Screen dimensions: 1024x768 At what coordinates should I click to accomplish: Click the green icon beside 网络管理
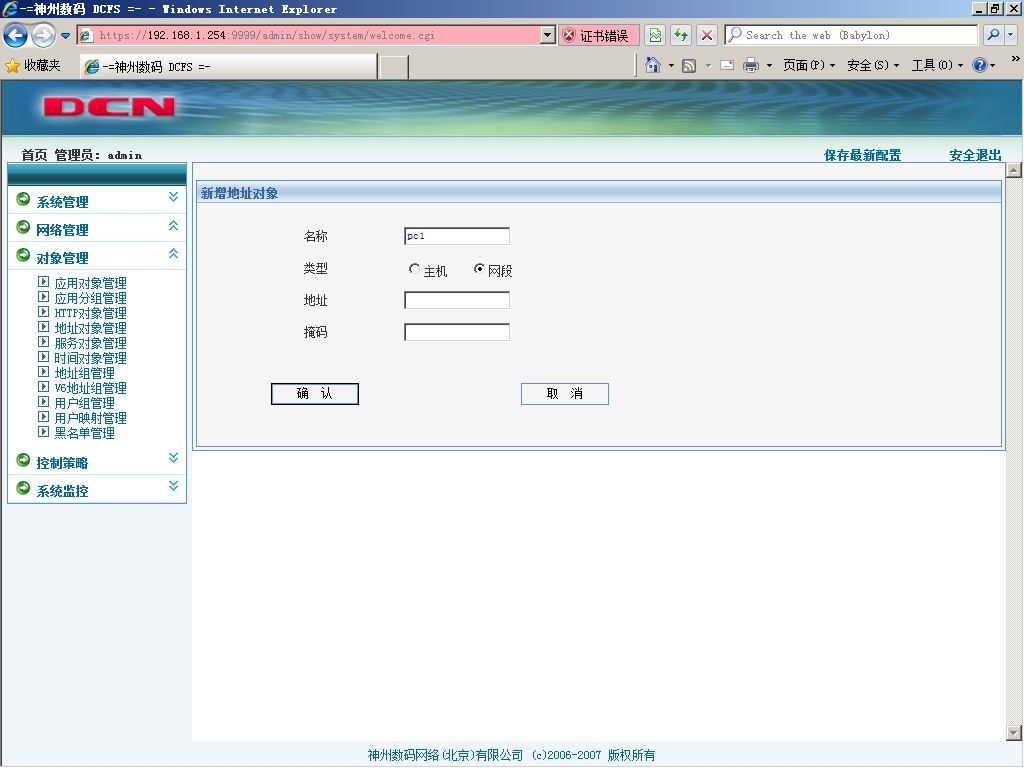point(23,227)
